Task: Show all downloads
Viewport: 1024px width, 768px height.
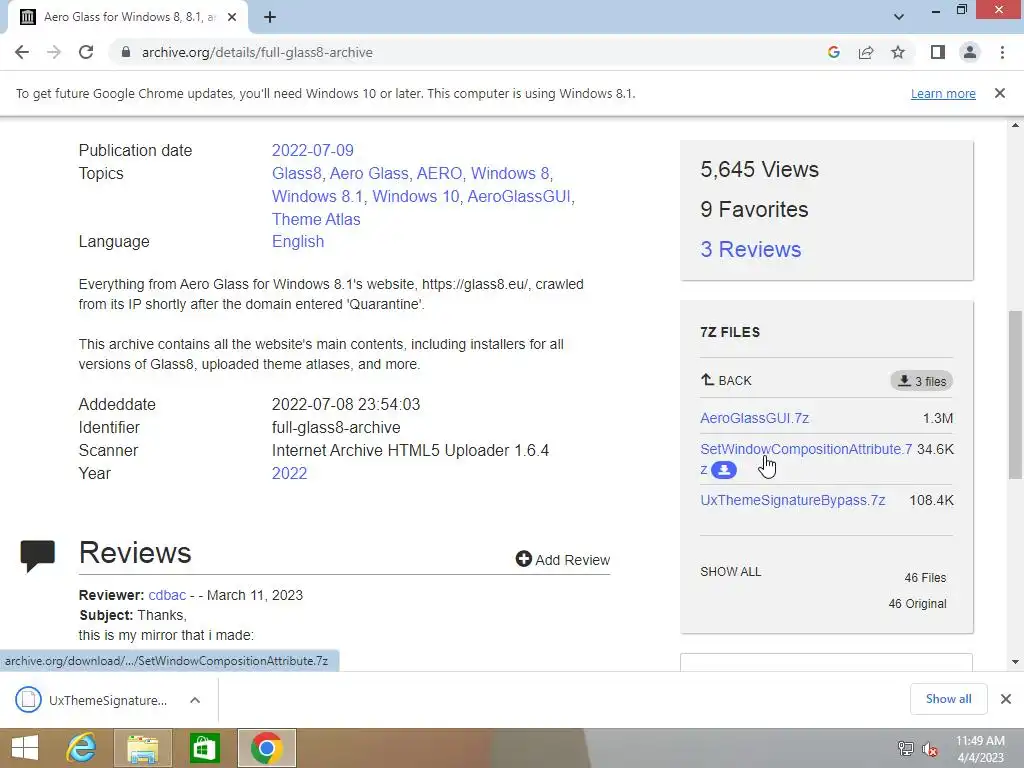Action: point(948,699)
